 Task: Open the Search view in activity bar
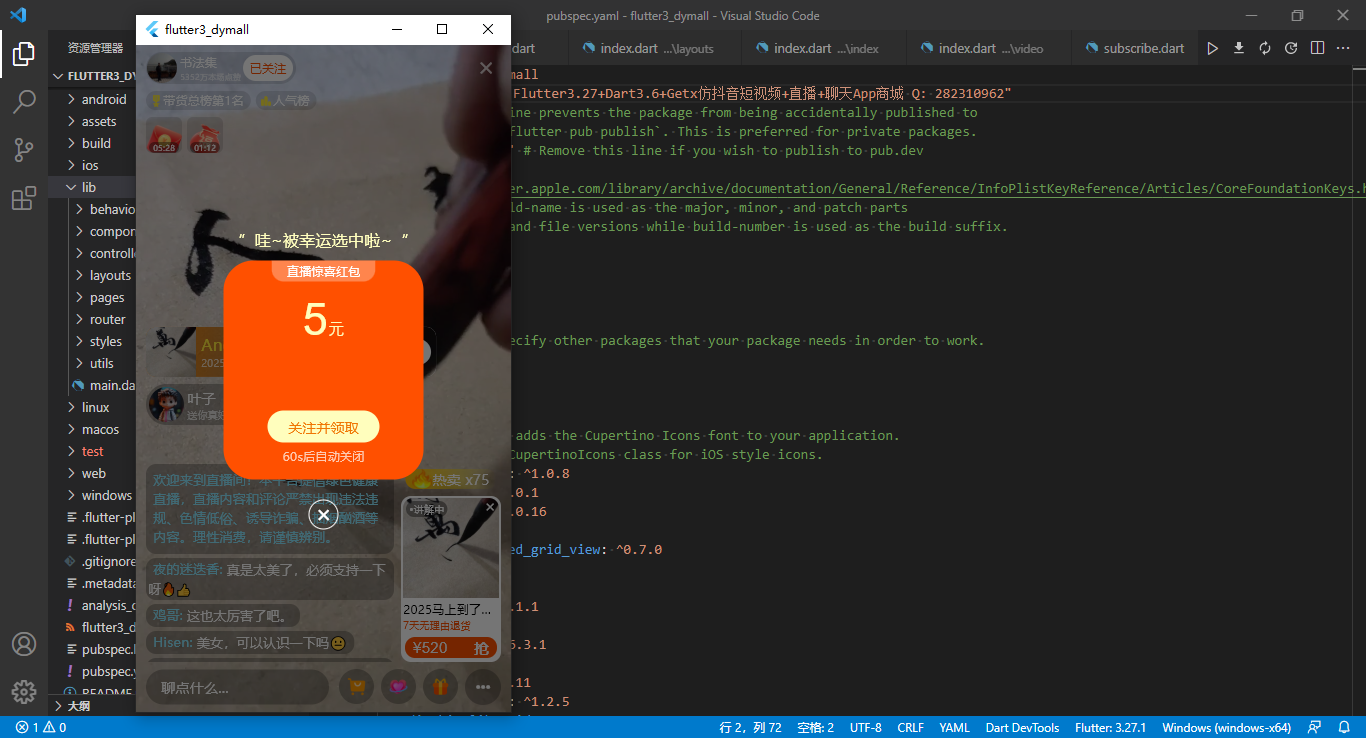tap(24, 101)
